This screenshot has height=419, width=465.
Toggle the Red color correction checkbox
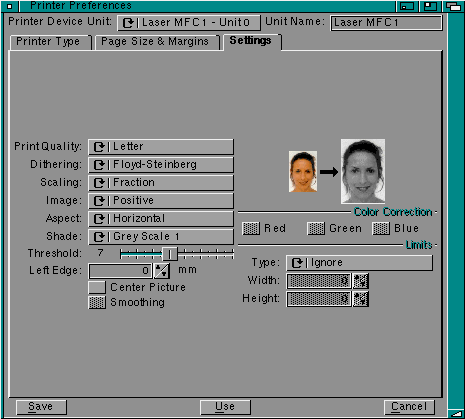pos(251,229)
